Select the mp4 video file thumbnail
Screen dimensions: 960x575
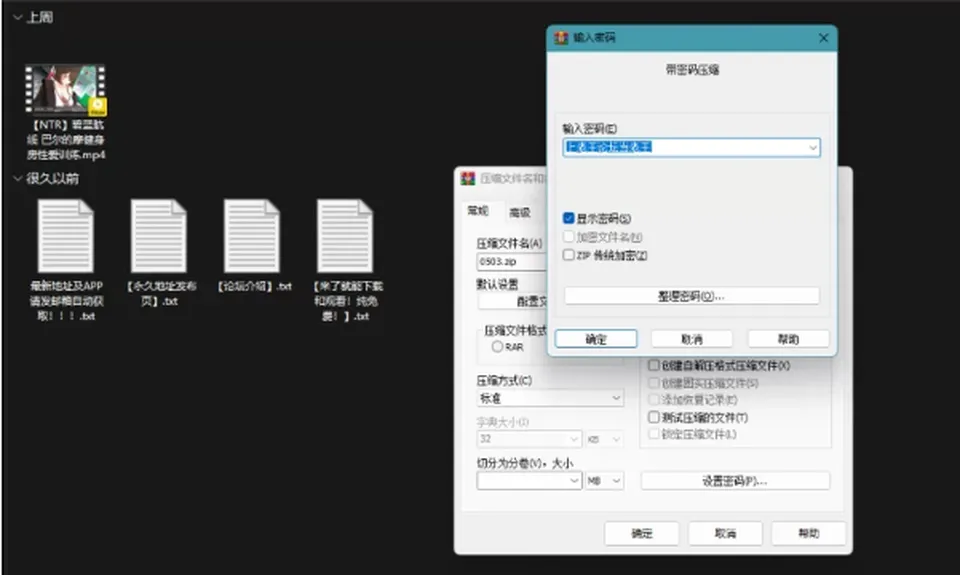tap(66, 90)
